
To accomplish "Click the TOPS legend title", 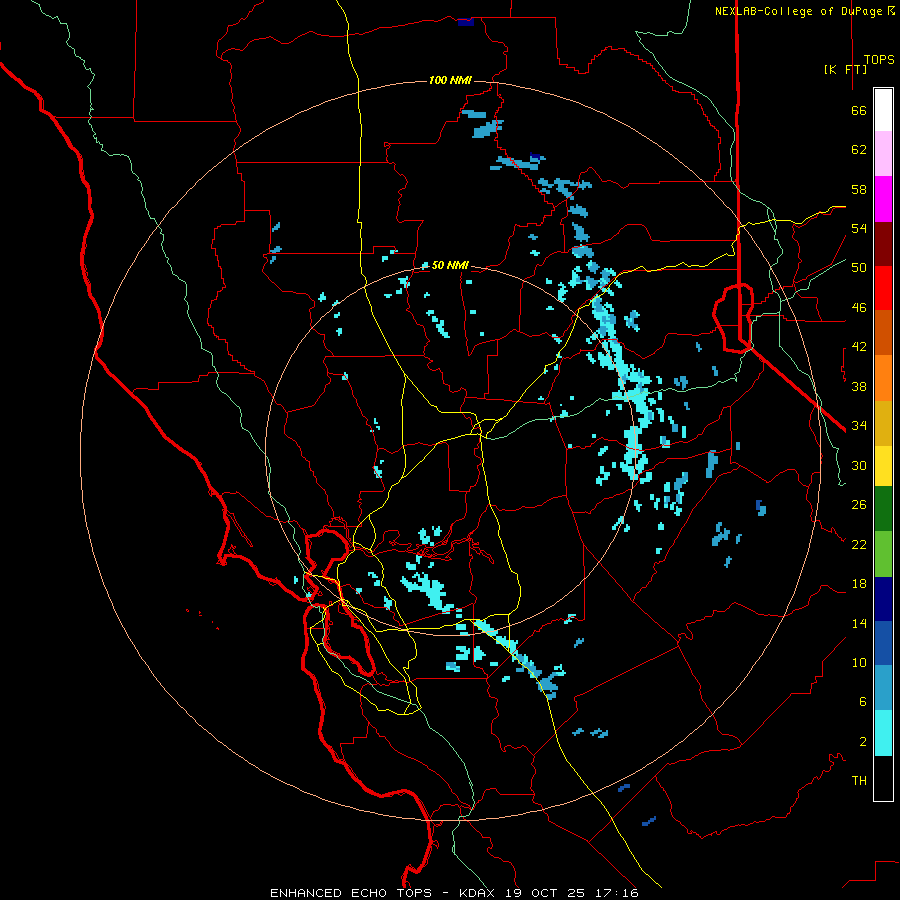I will pyautogui.click(x=879, y=60).
